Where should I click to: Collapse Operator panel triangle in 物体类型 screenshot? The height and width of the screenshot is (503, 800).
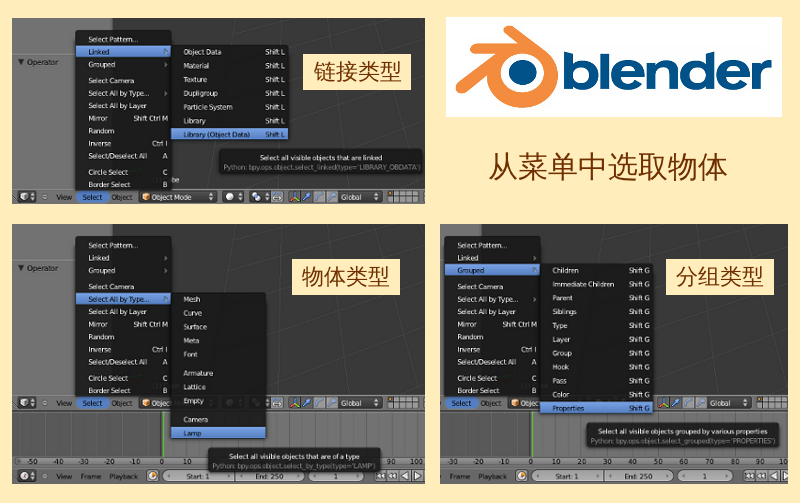pos(21,268)
